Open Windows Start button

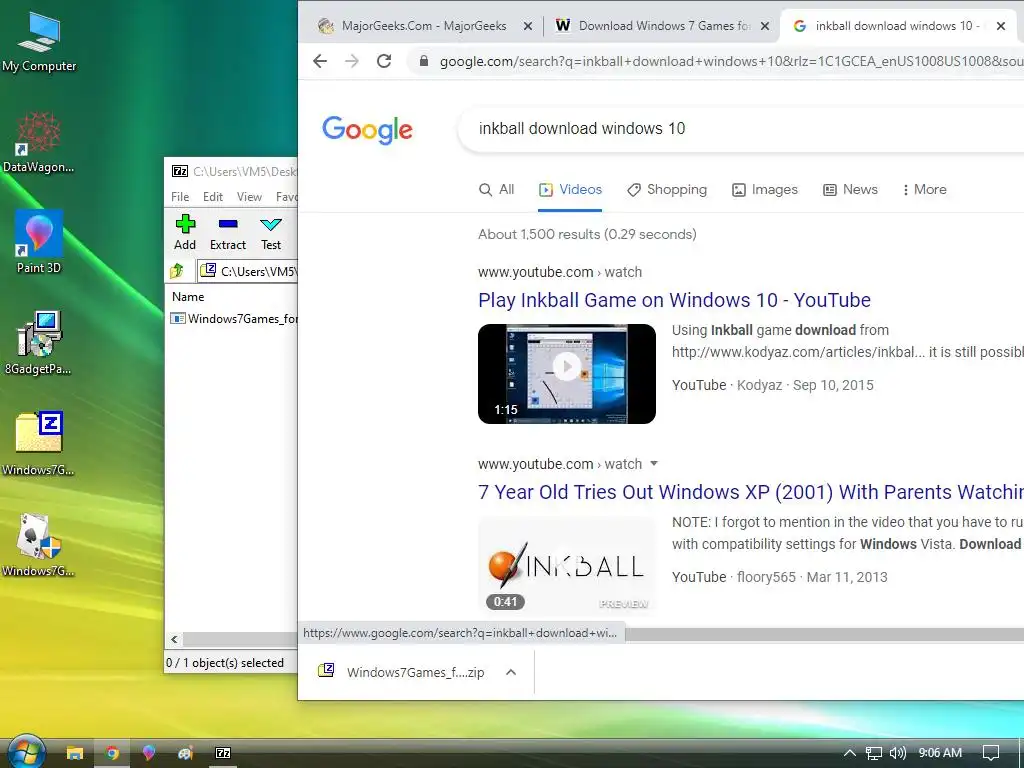(26, 752)
